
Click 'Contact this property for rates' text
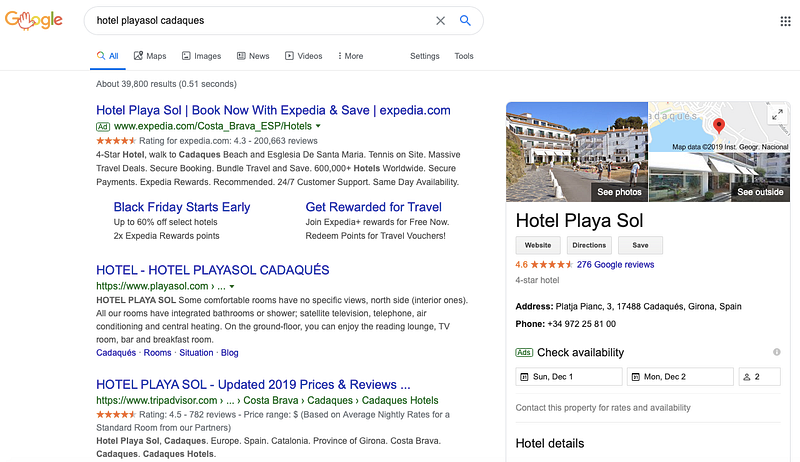[603, 407]
